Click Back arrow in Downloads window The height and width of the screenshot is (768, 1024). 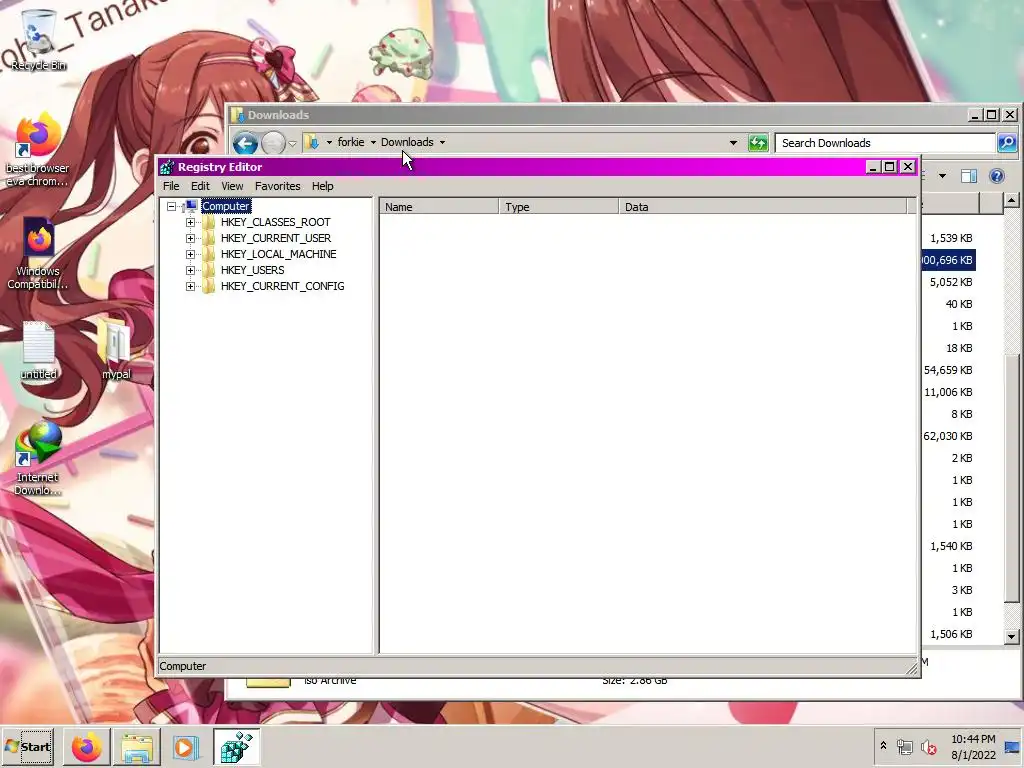point(245,143)
